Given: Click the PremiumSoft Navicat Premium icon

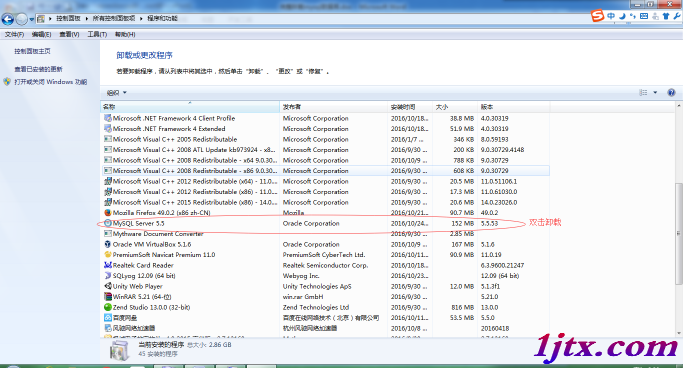Looking at the screenshot, I should click(x=108, y=254).
